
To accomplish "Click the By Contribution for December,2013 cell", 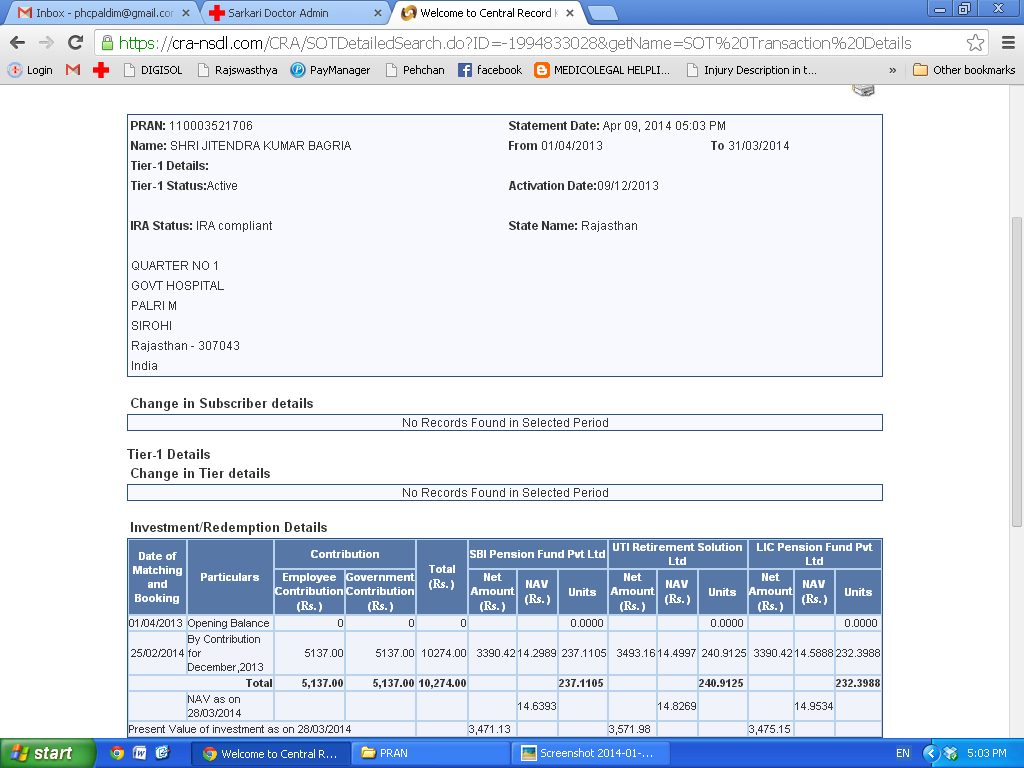I will [x=230, y=653].
